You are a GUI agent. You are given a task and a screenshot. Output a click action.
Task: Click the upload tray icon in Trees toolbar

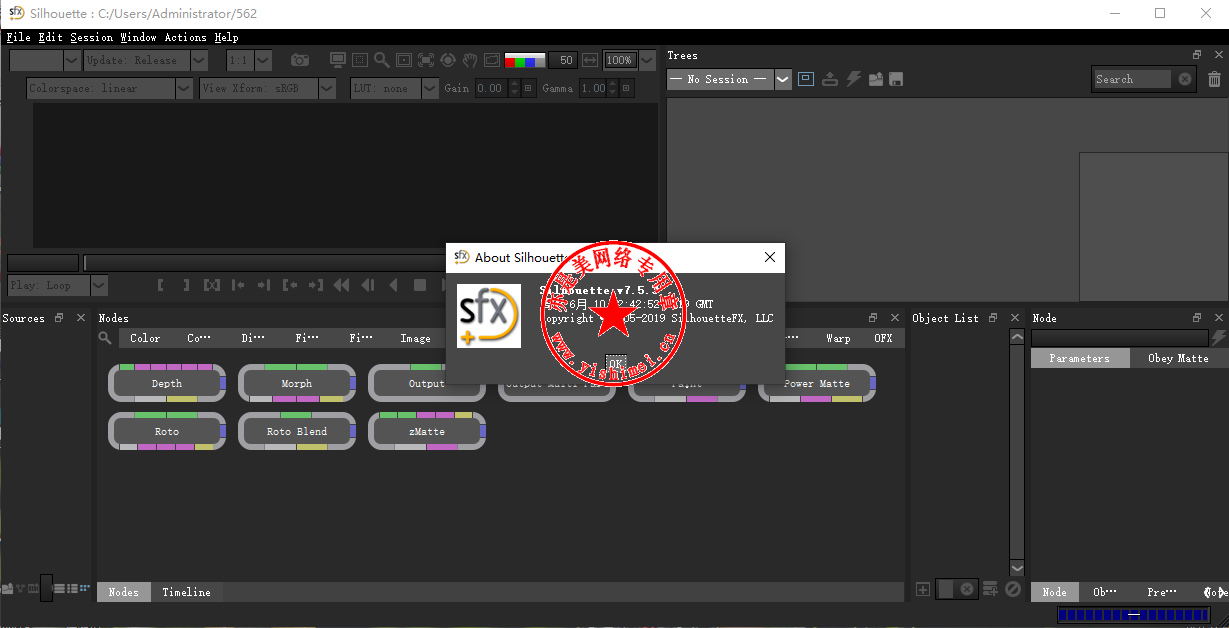(x=830, y=79)
